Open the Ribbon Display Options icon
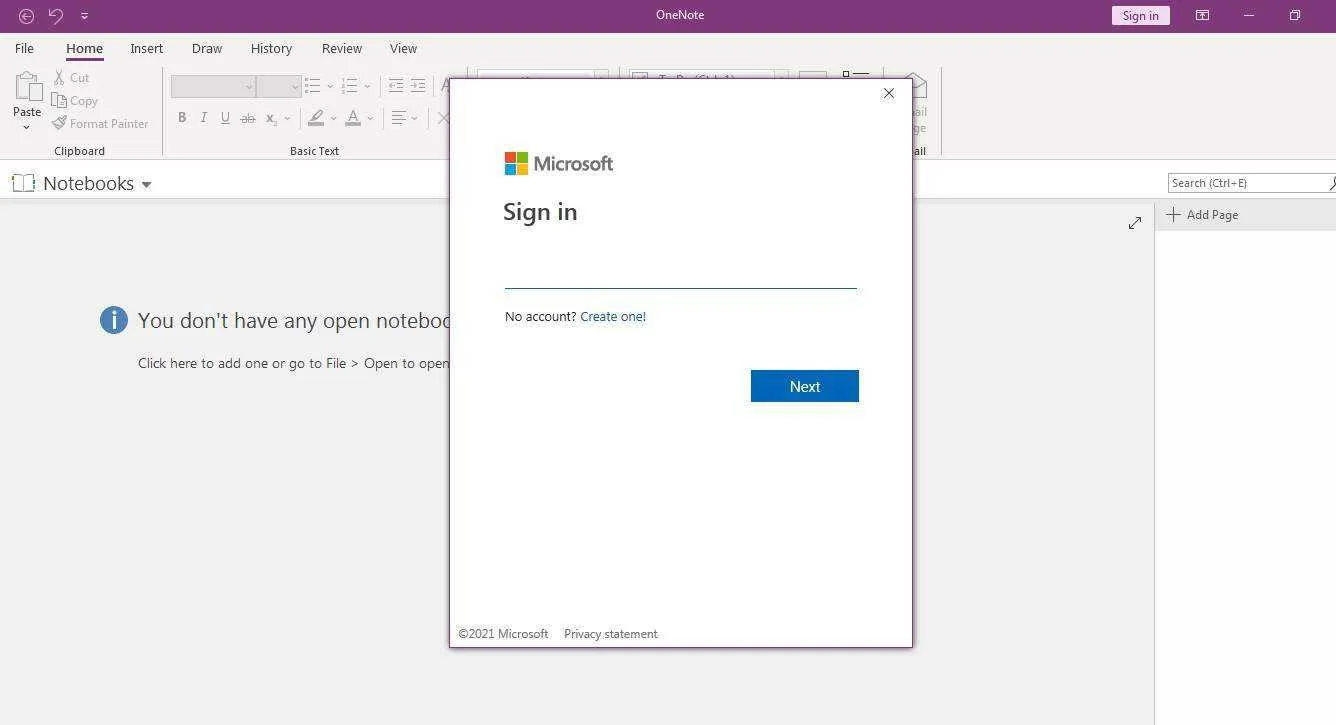Screen dimensions: 1336x725 [x=1203, y=15]
